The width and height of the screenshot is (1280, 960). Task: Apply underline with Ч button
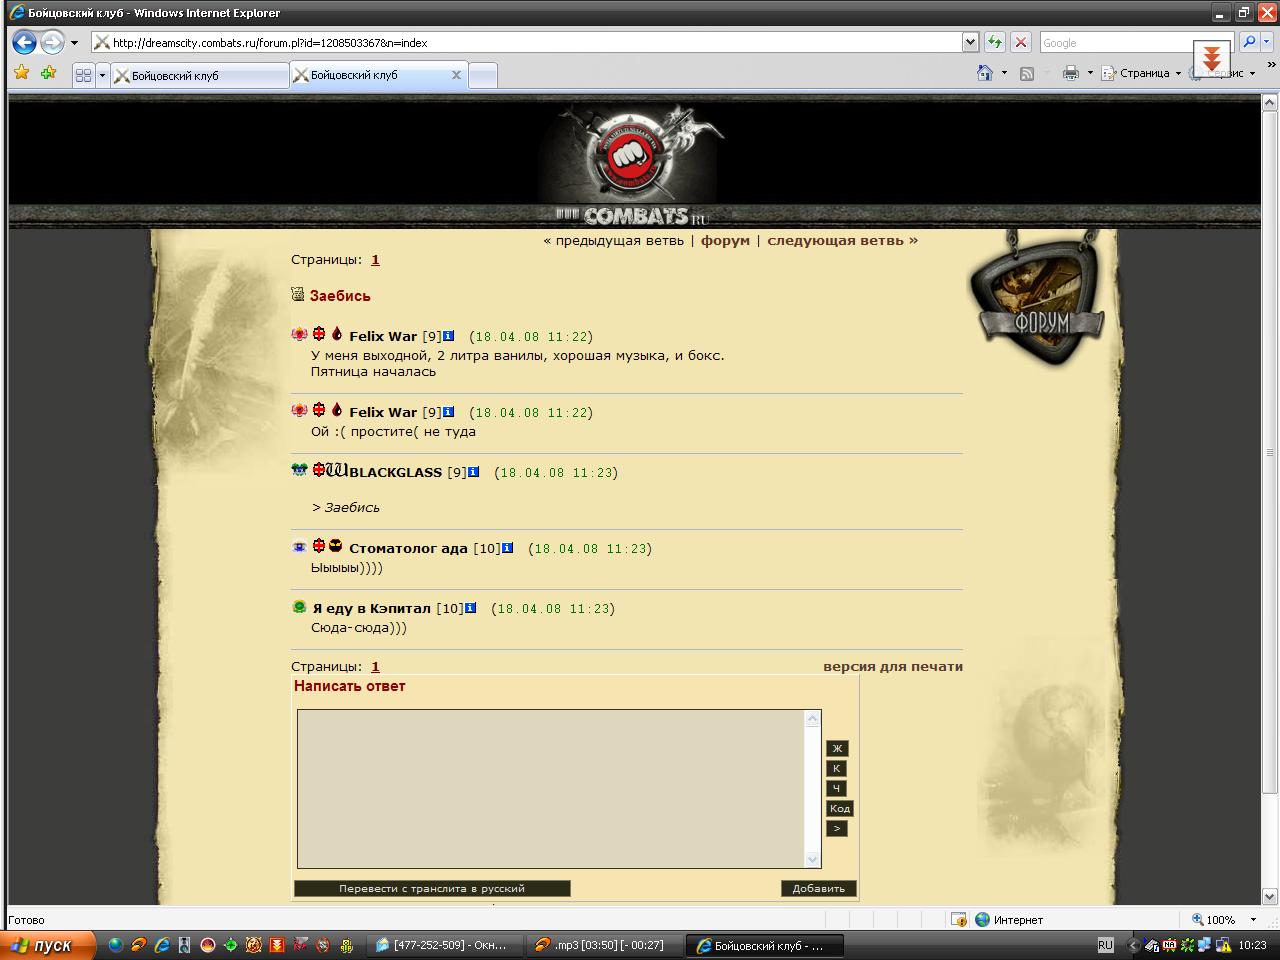pos(837,788)
